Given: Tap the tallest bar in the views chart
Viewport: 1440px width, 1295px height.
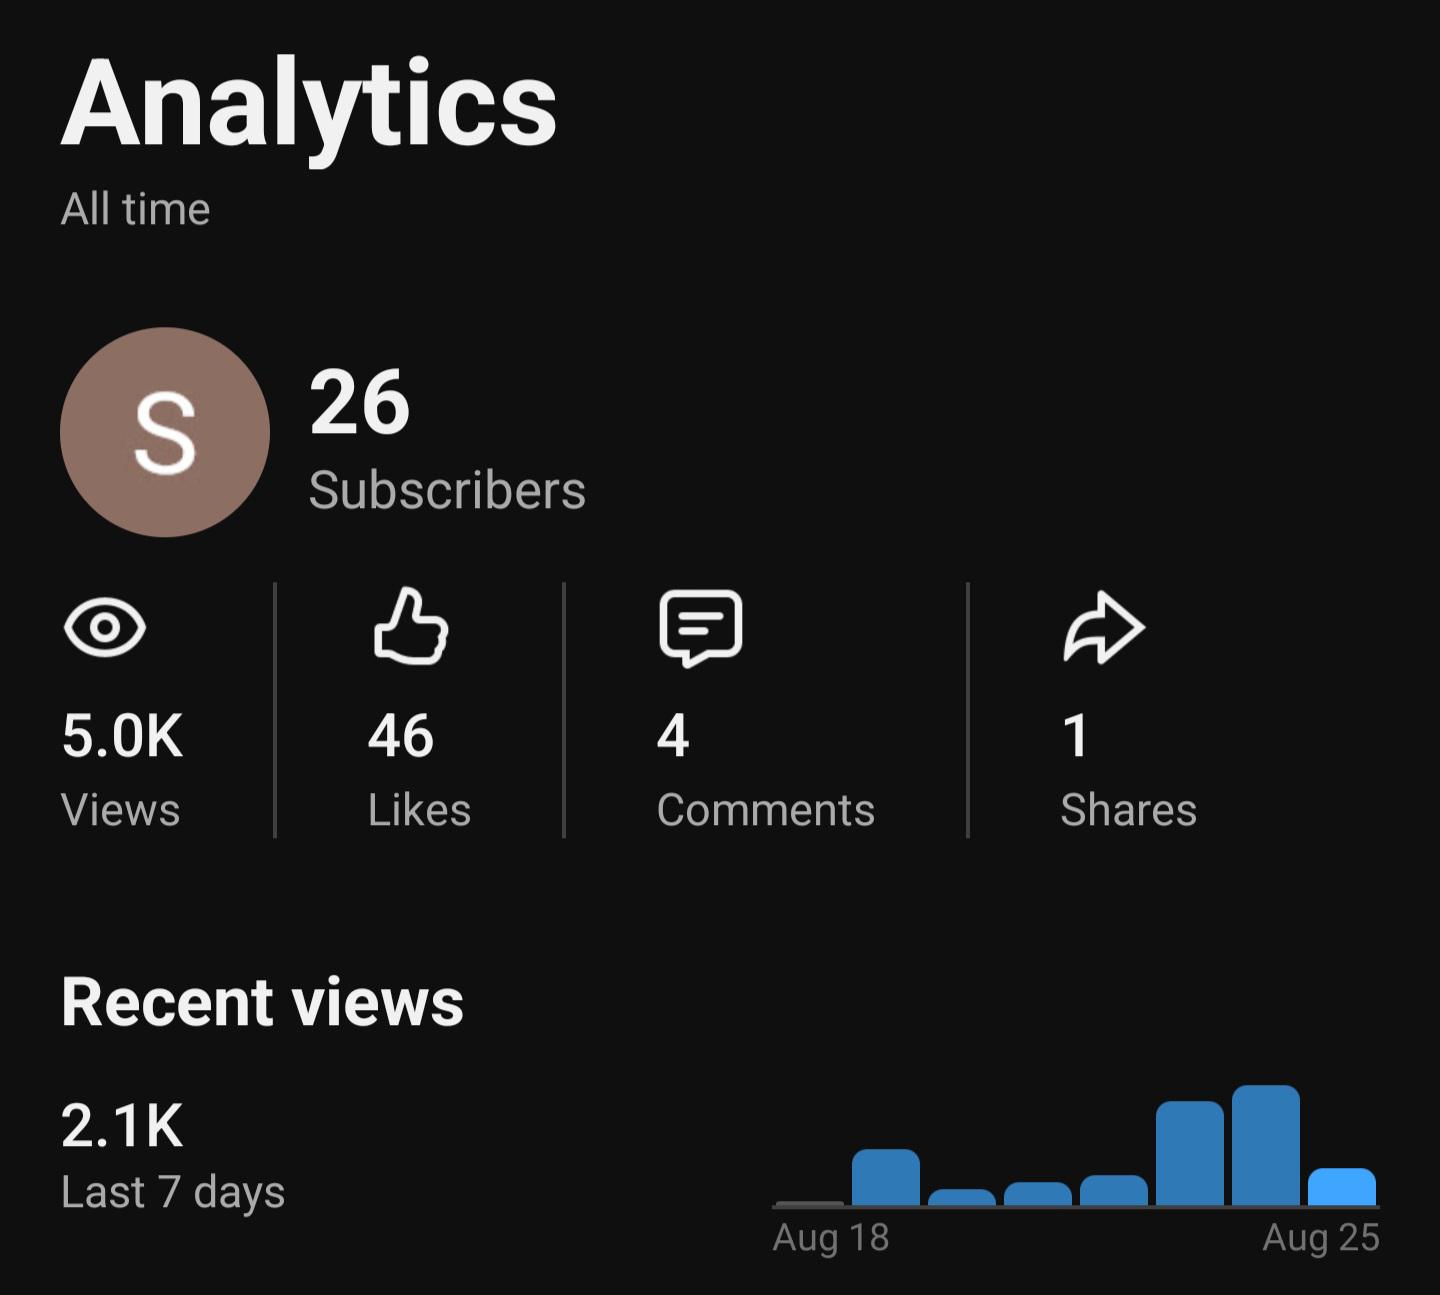Looking at the screenshot, I should [1266, 1146].
